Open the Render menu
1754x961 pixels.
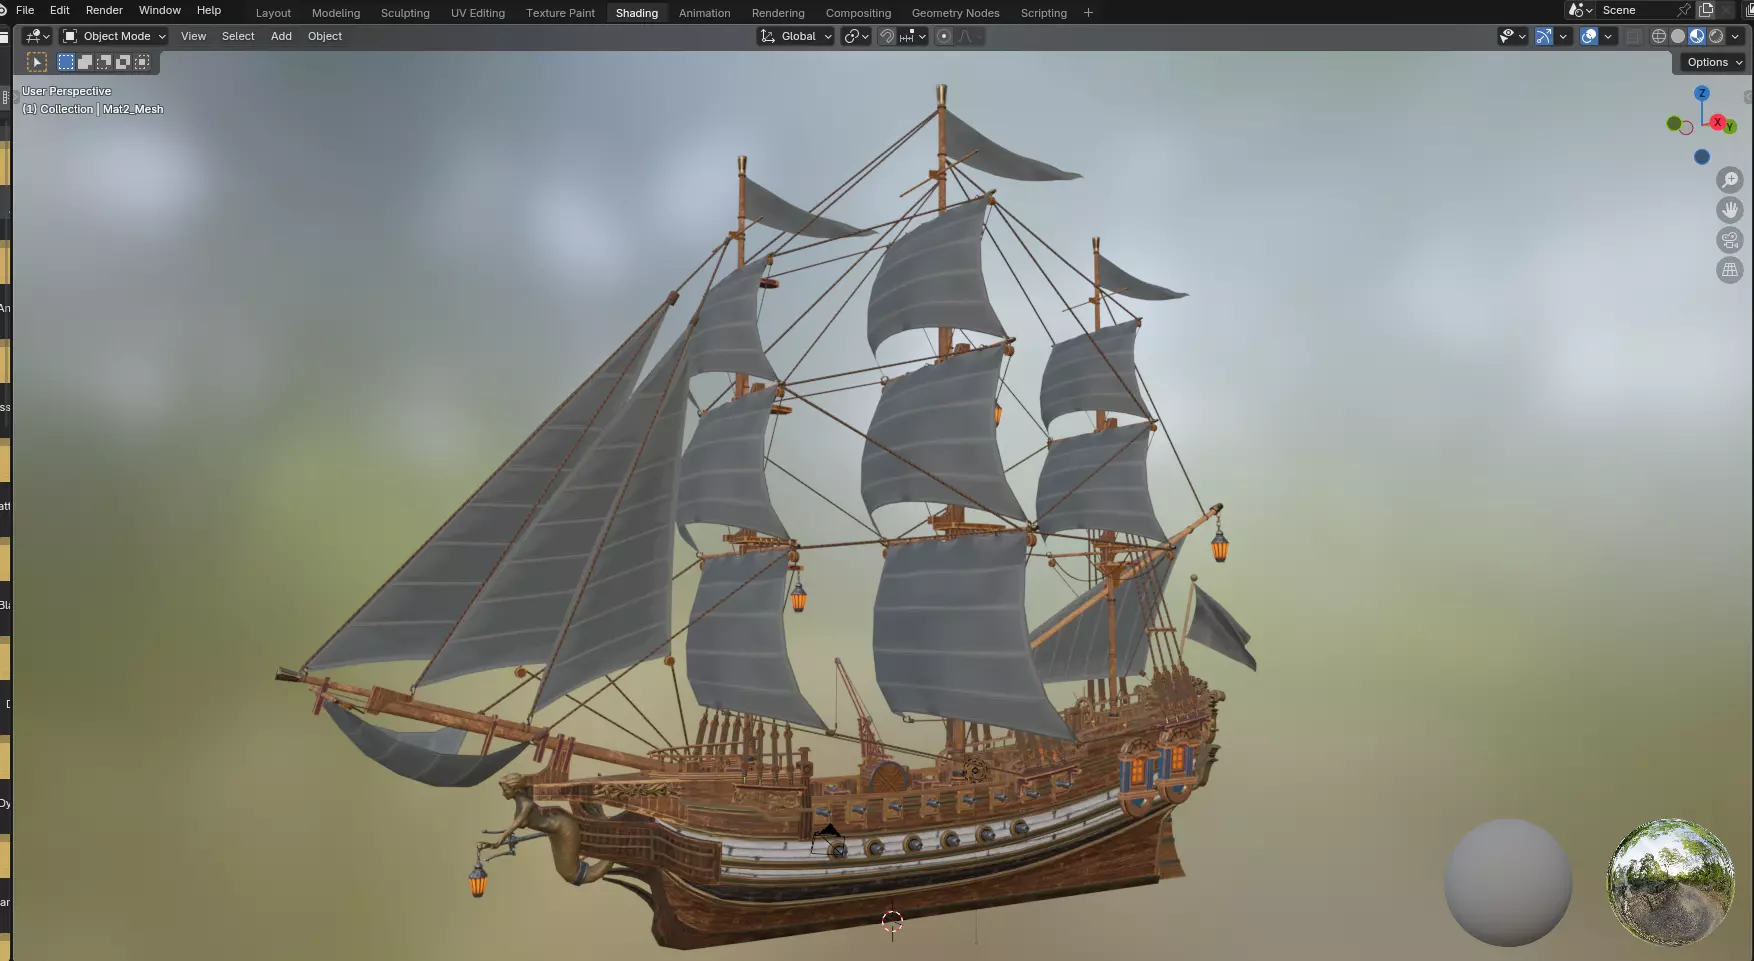(104, 10)
